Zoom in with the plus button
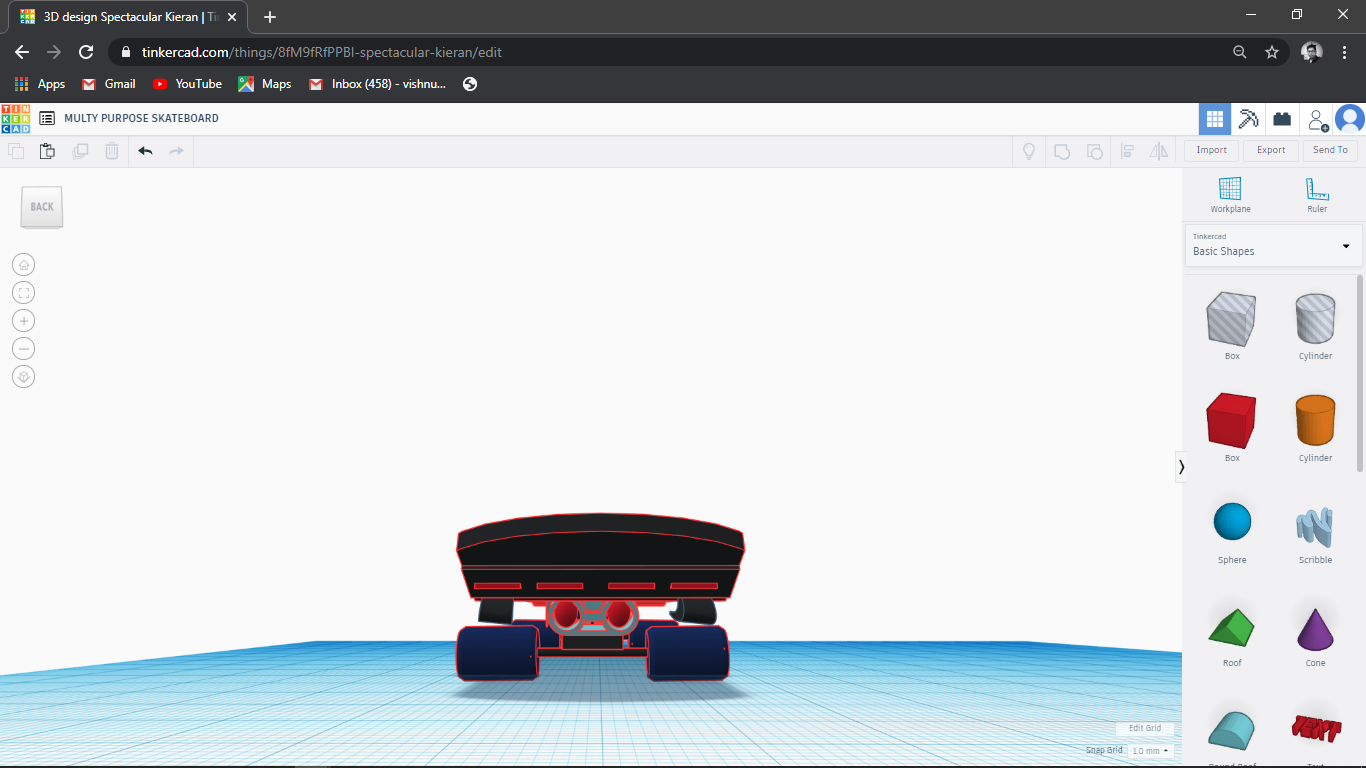1366x768 pixels. [24, 321]
